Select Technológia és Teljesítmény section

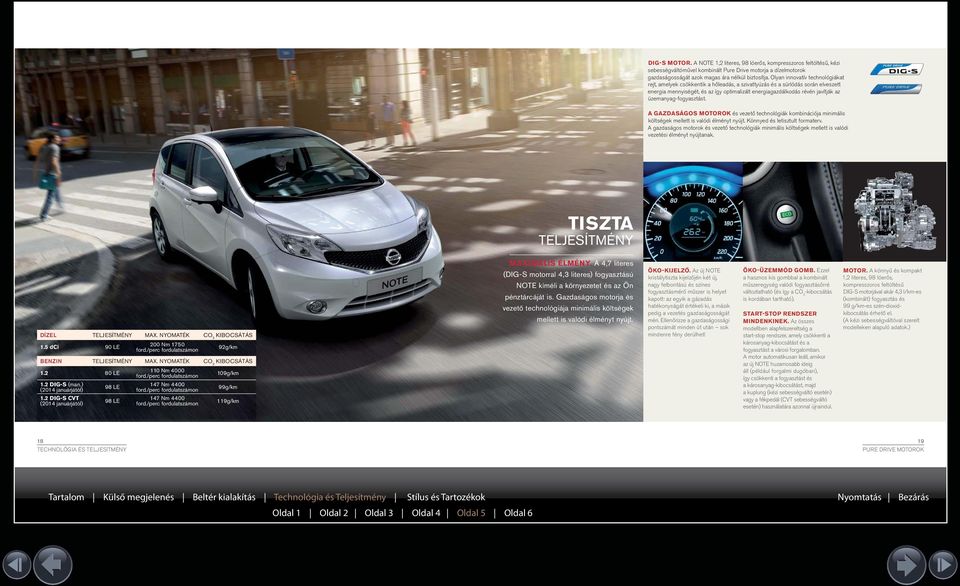330,497
